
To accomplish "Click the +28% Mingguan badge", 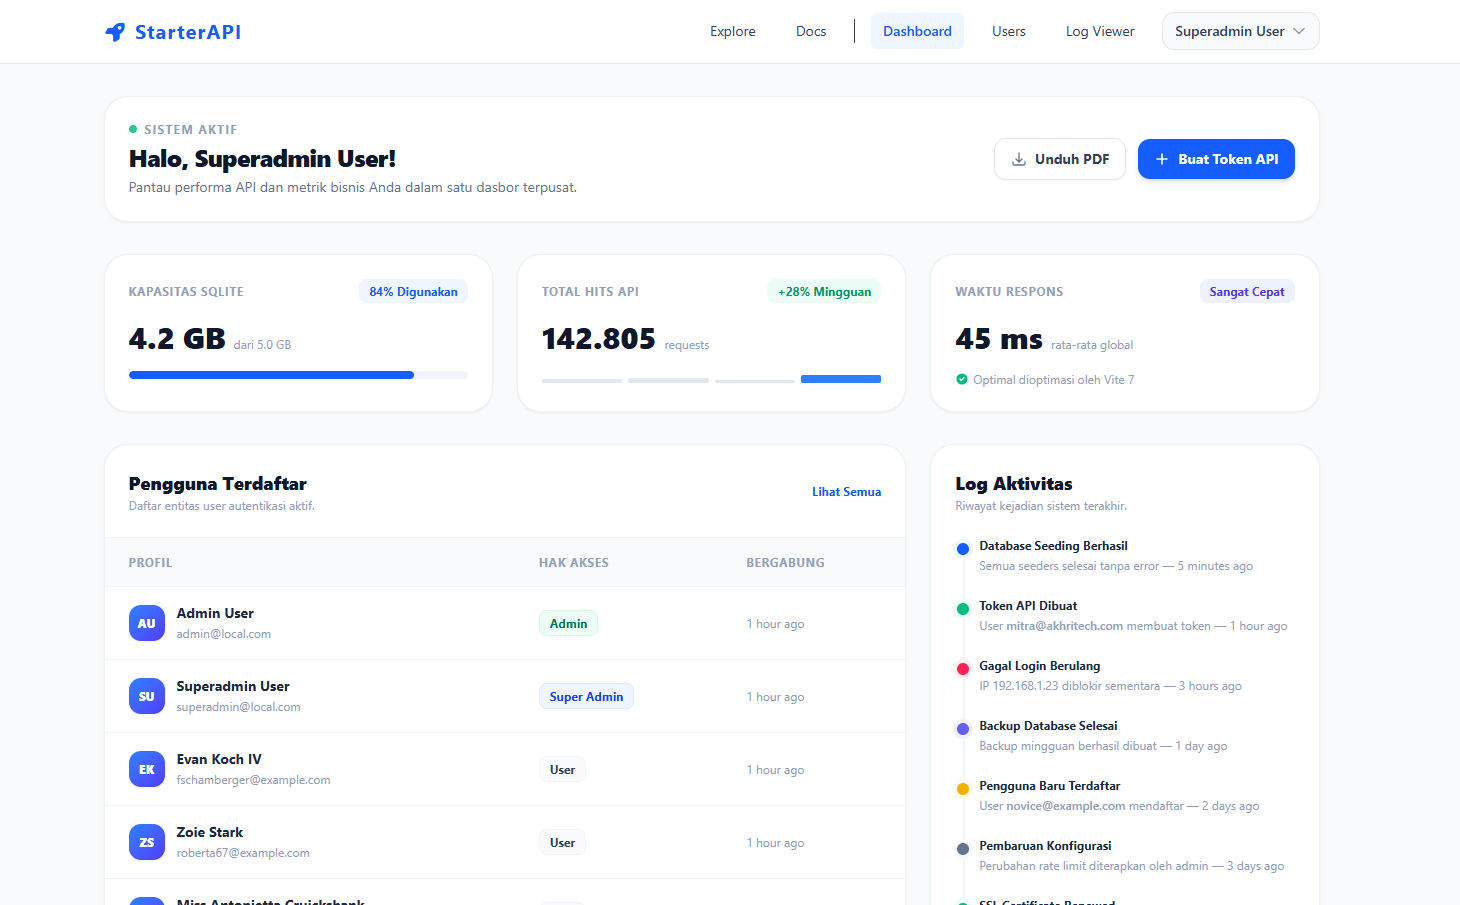I will [x=824, y=292].
